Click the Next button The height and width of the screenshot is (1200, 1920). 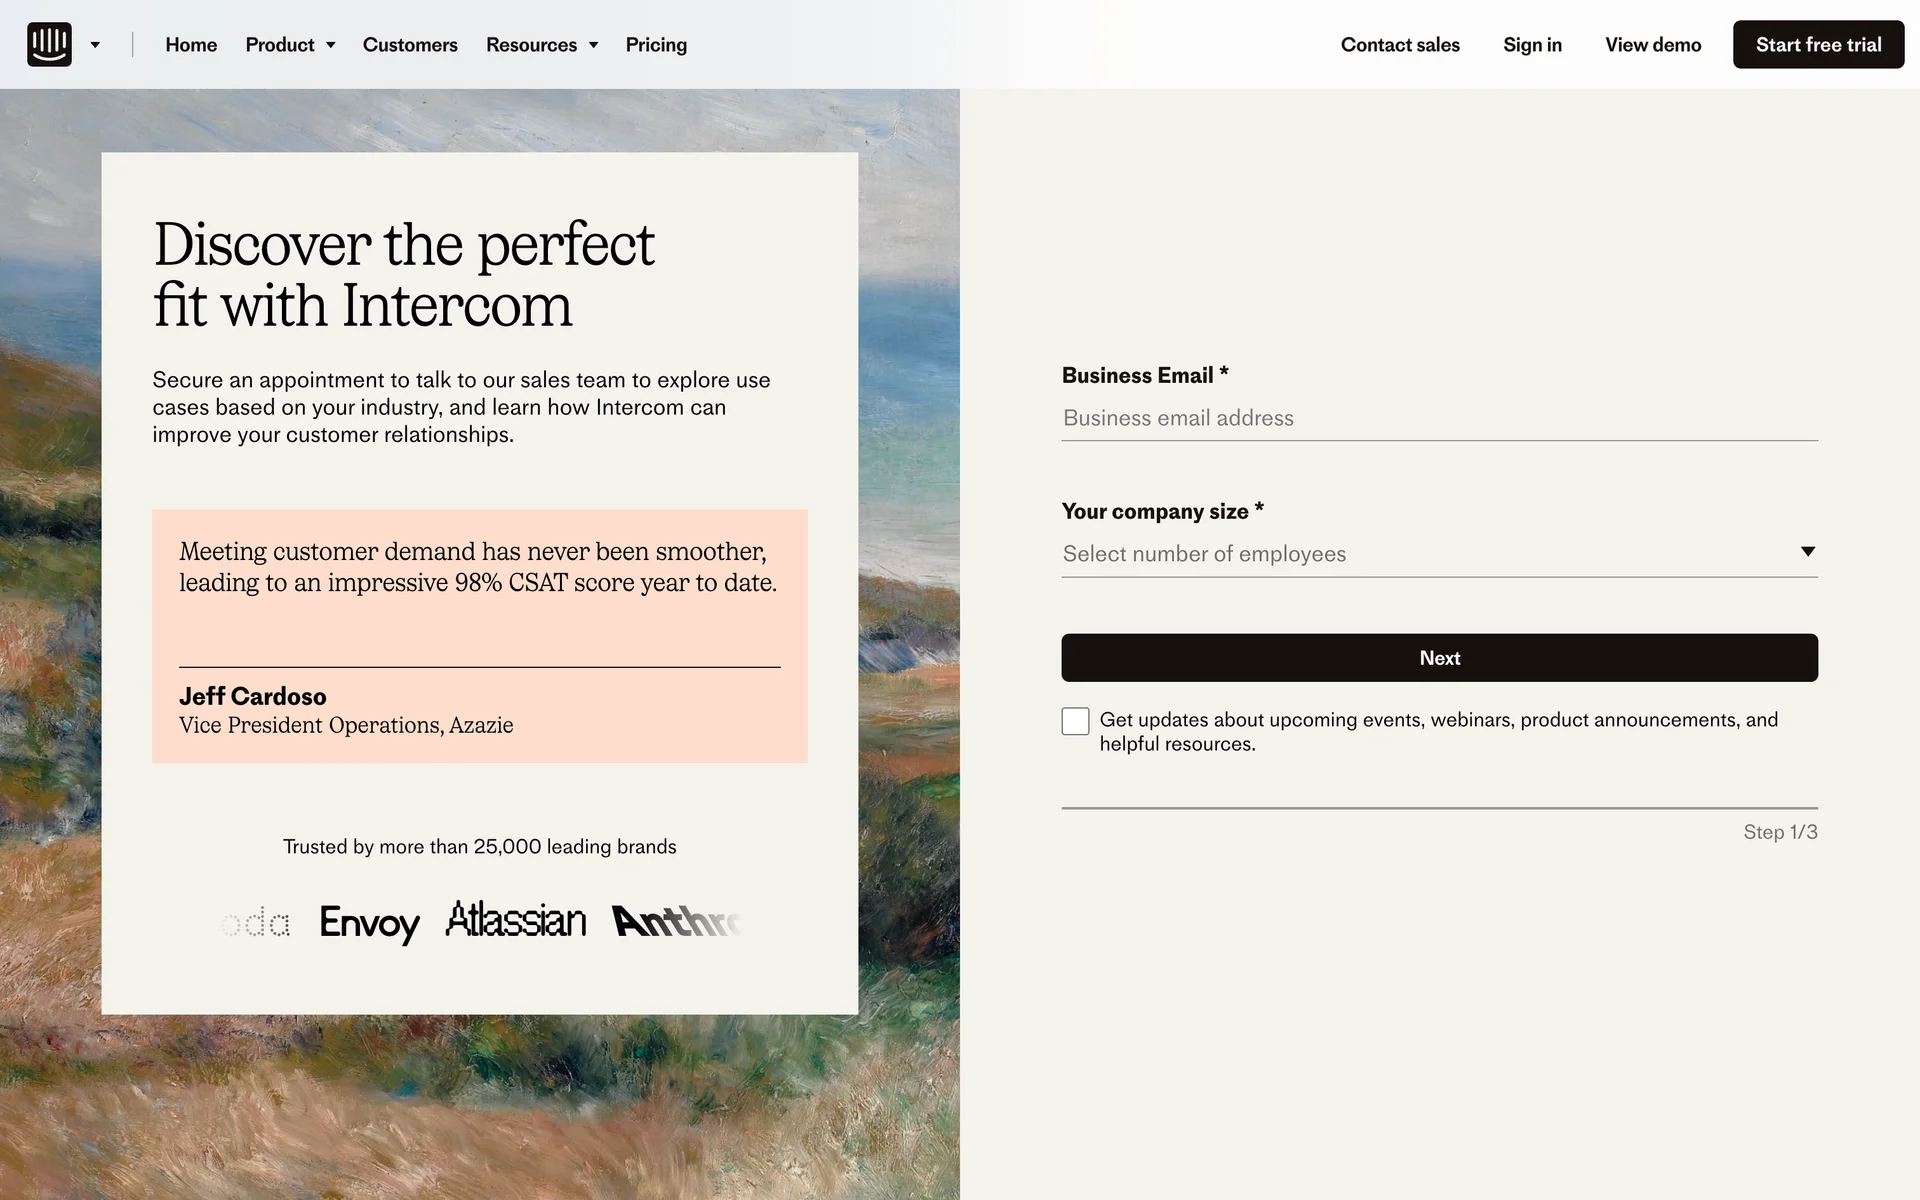pyautogui.click(x=1439, y=658)
